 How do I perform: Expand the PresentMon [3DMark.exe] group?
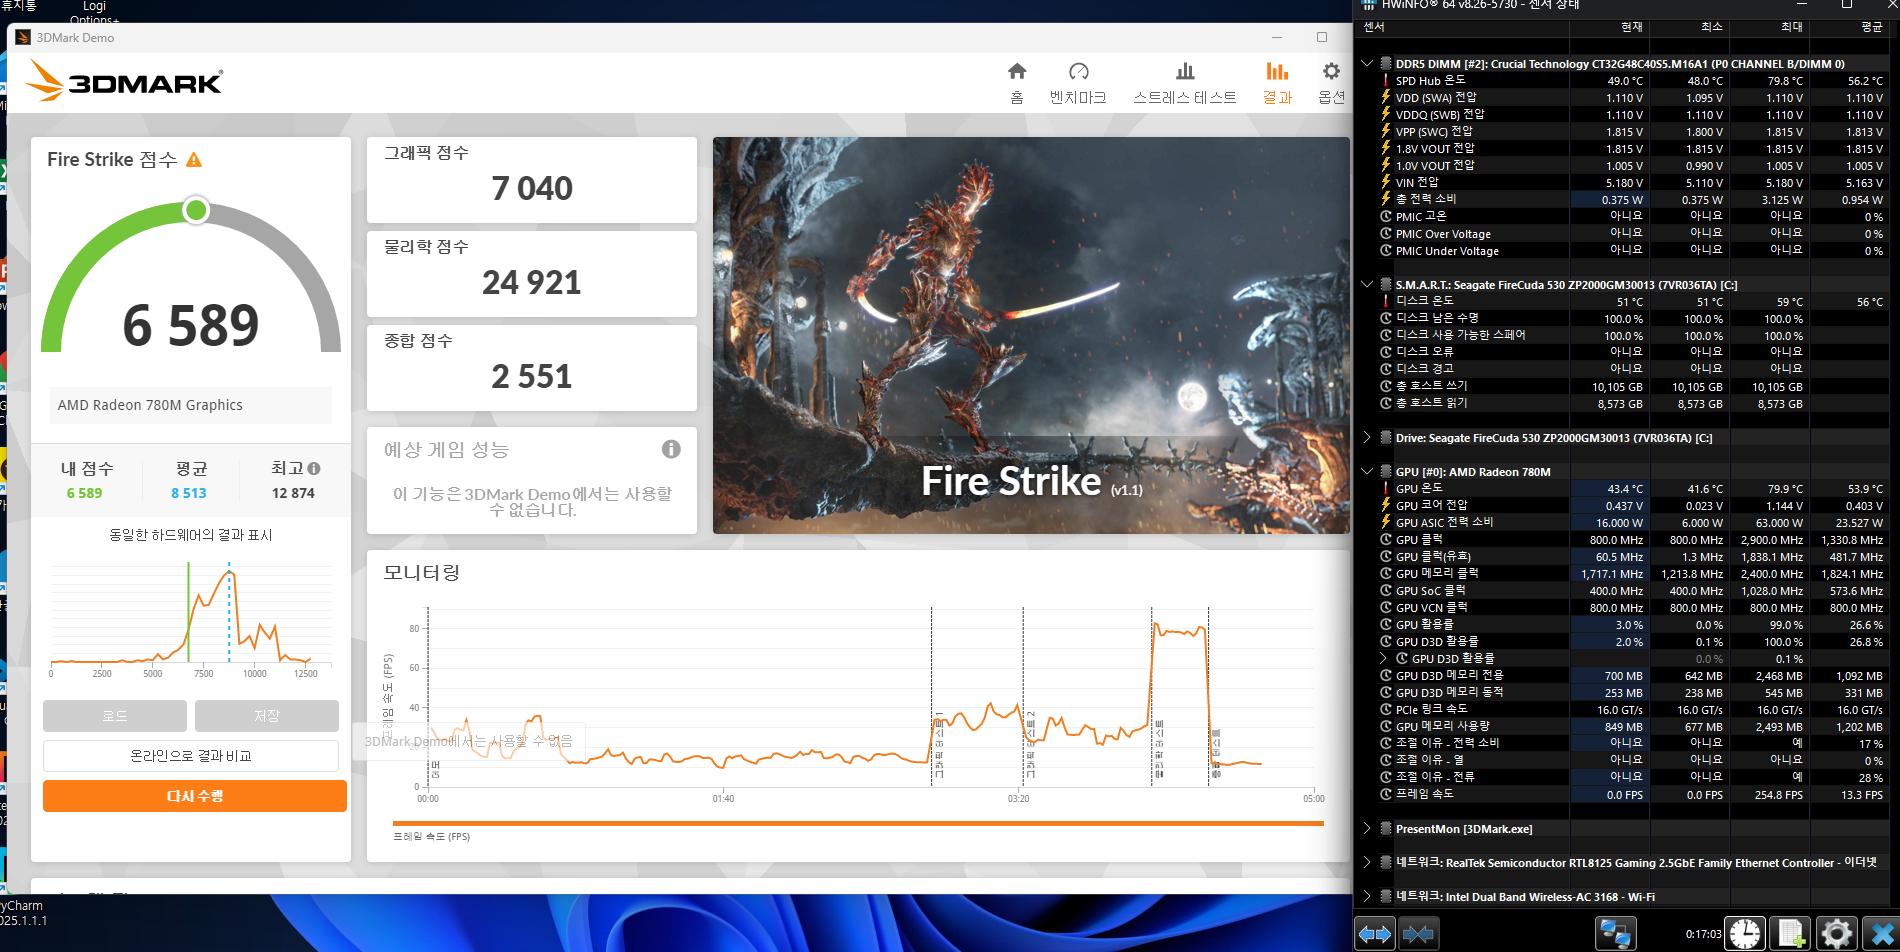[x=1367, y=828]
